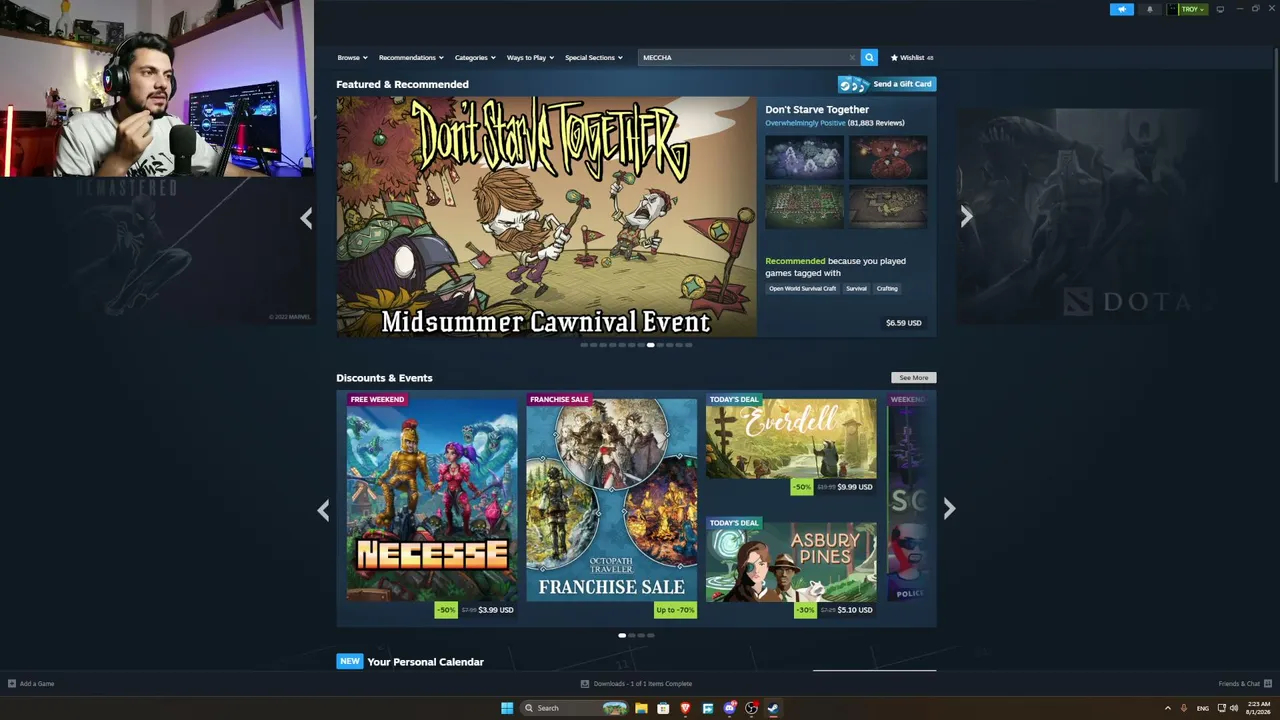Image resolution: width=1280 pixels, height=720 pixels.
Task: Expand the Recommendations menu
Action: 411,58
